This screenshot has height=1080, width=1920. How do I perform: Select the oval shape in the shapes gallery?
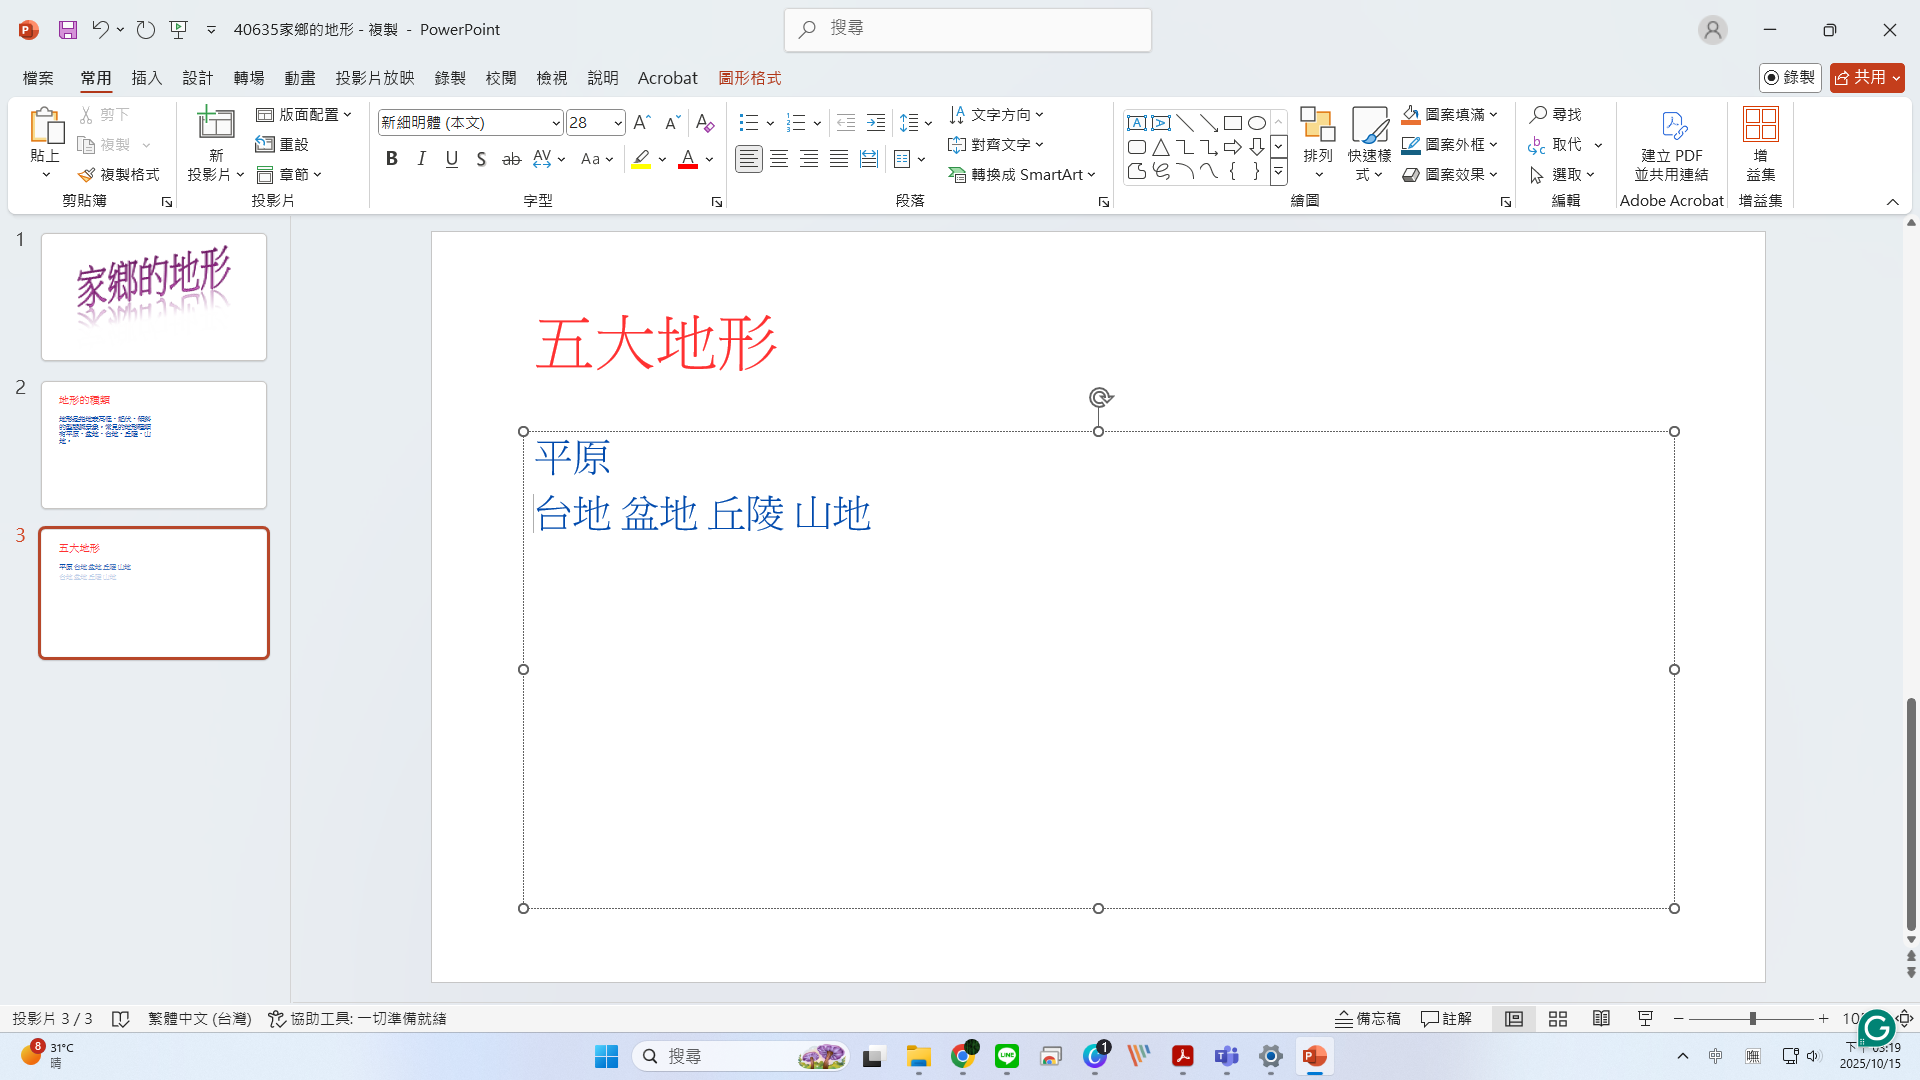click(1257, 123)
